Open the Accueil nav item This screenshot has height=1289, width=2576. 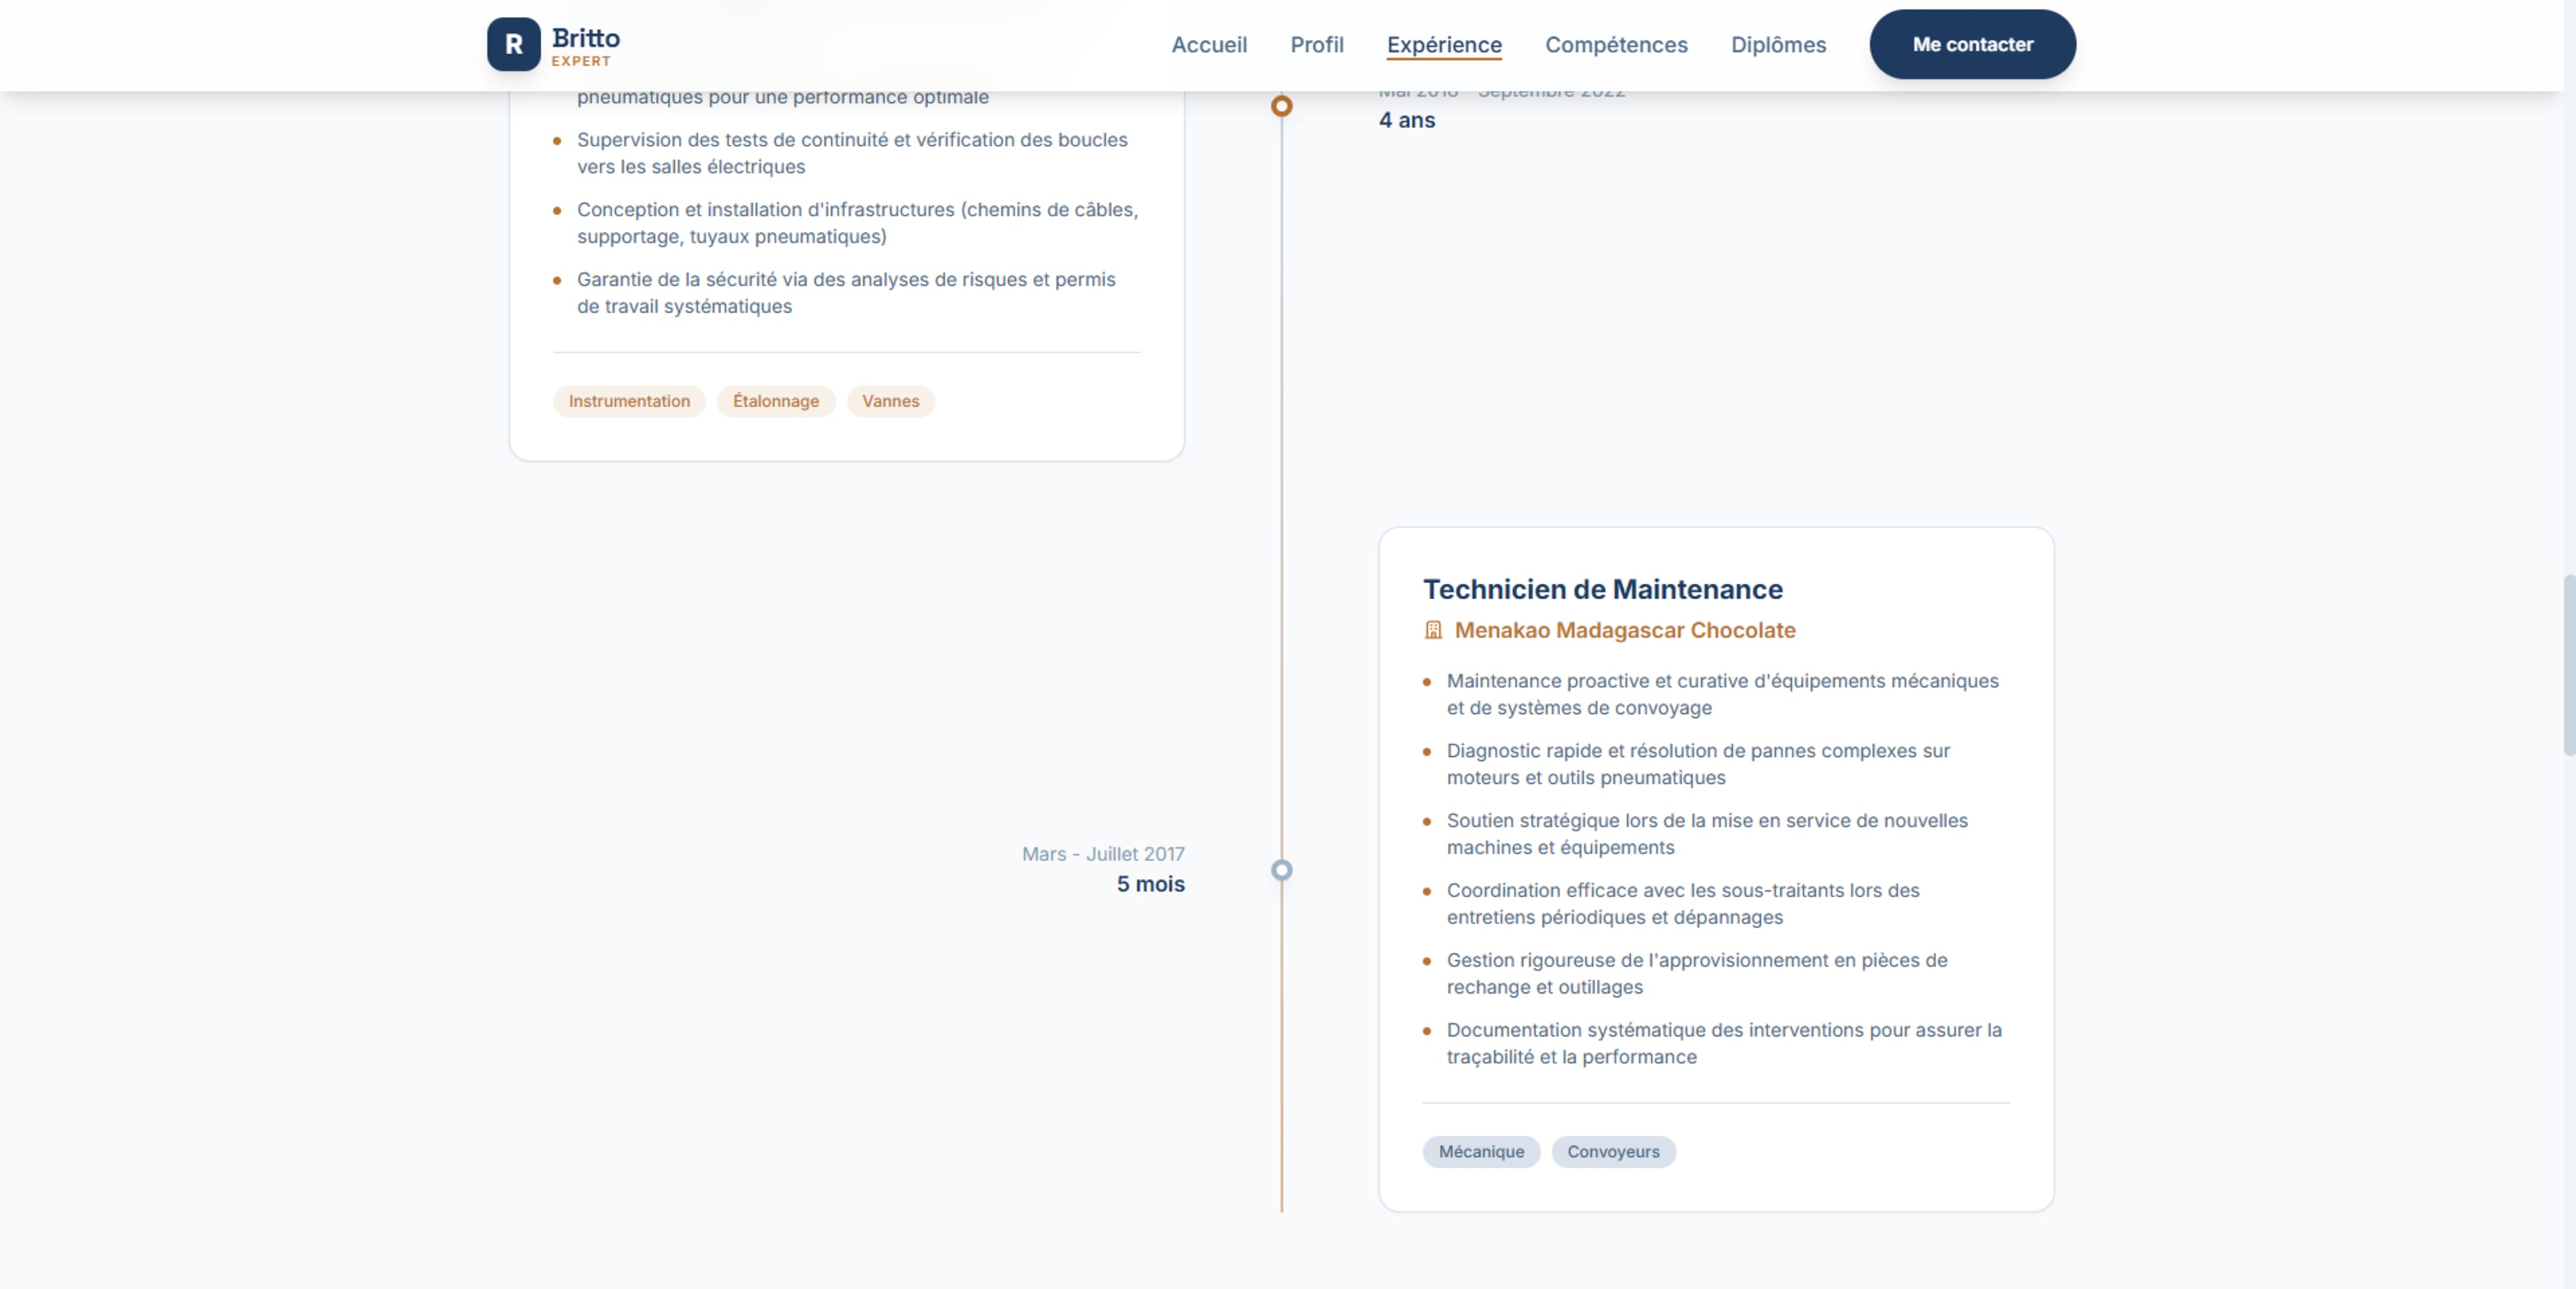click(x=1209, y=45)
